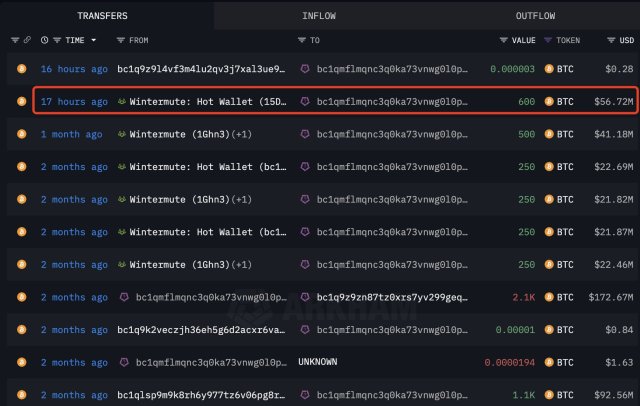The height and width of the screenshot is (406, 640).
Task: Click purple entity icon in first row TO column
Action: (305, 70)
